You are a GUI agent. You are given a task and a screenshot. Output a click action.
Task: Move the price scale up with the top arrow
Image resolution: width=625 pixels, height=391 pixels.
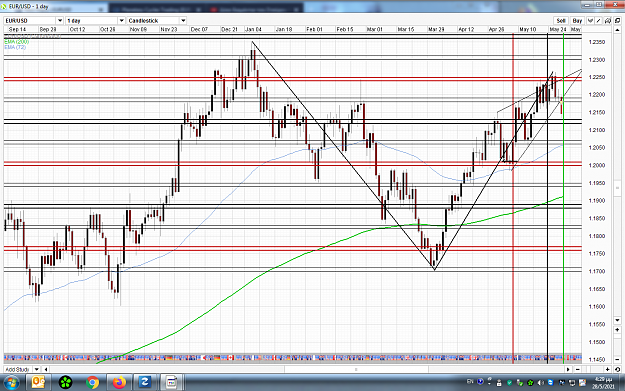click(x=617, y=29)
